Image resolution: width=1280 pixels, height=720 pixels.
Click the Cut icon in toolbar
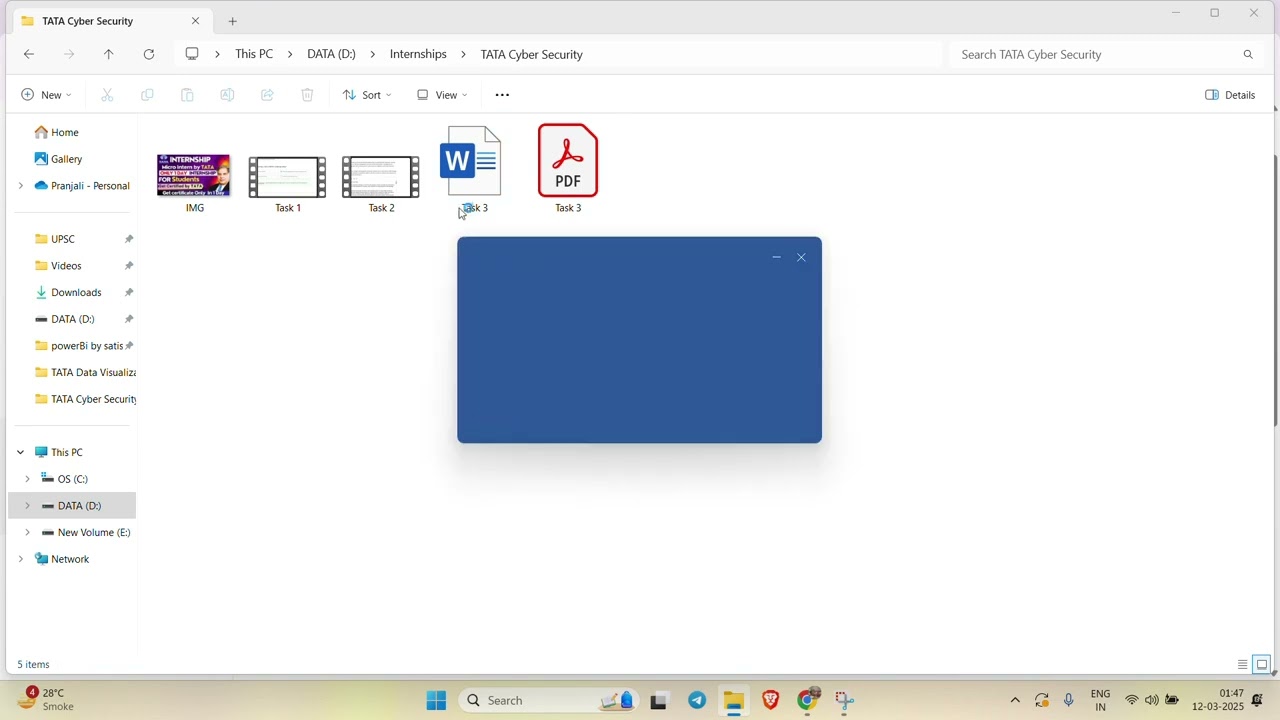(107, 95)
